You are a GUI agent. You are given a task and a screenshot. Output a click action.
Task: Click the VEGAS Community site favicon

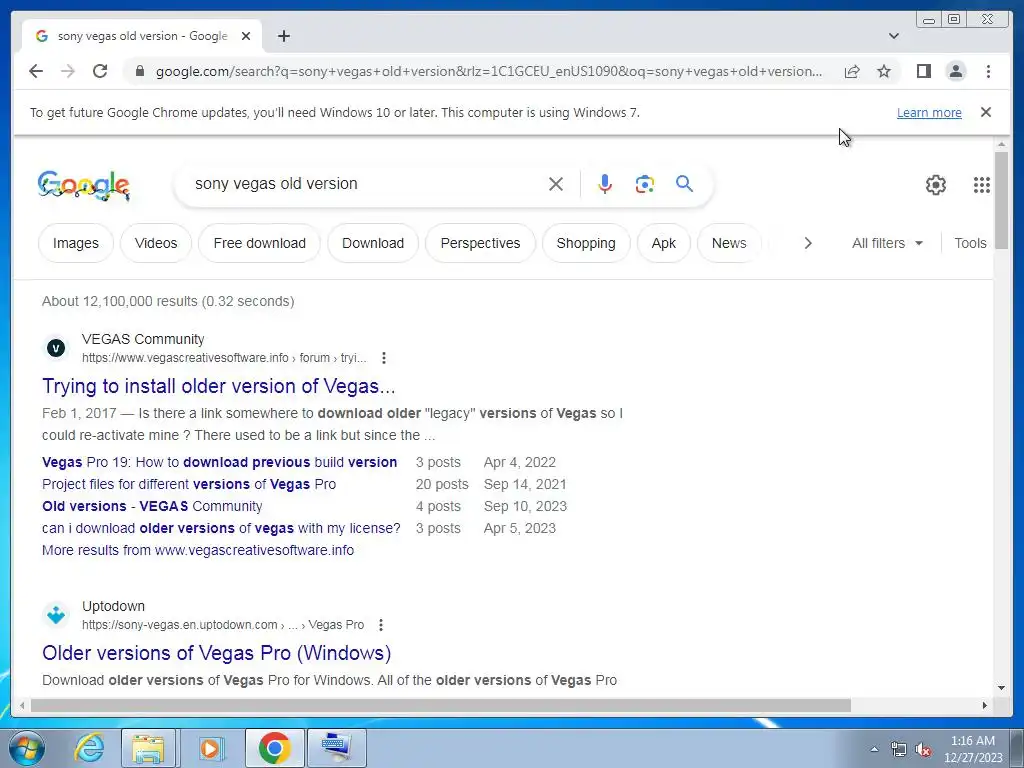point(56,348)
